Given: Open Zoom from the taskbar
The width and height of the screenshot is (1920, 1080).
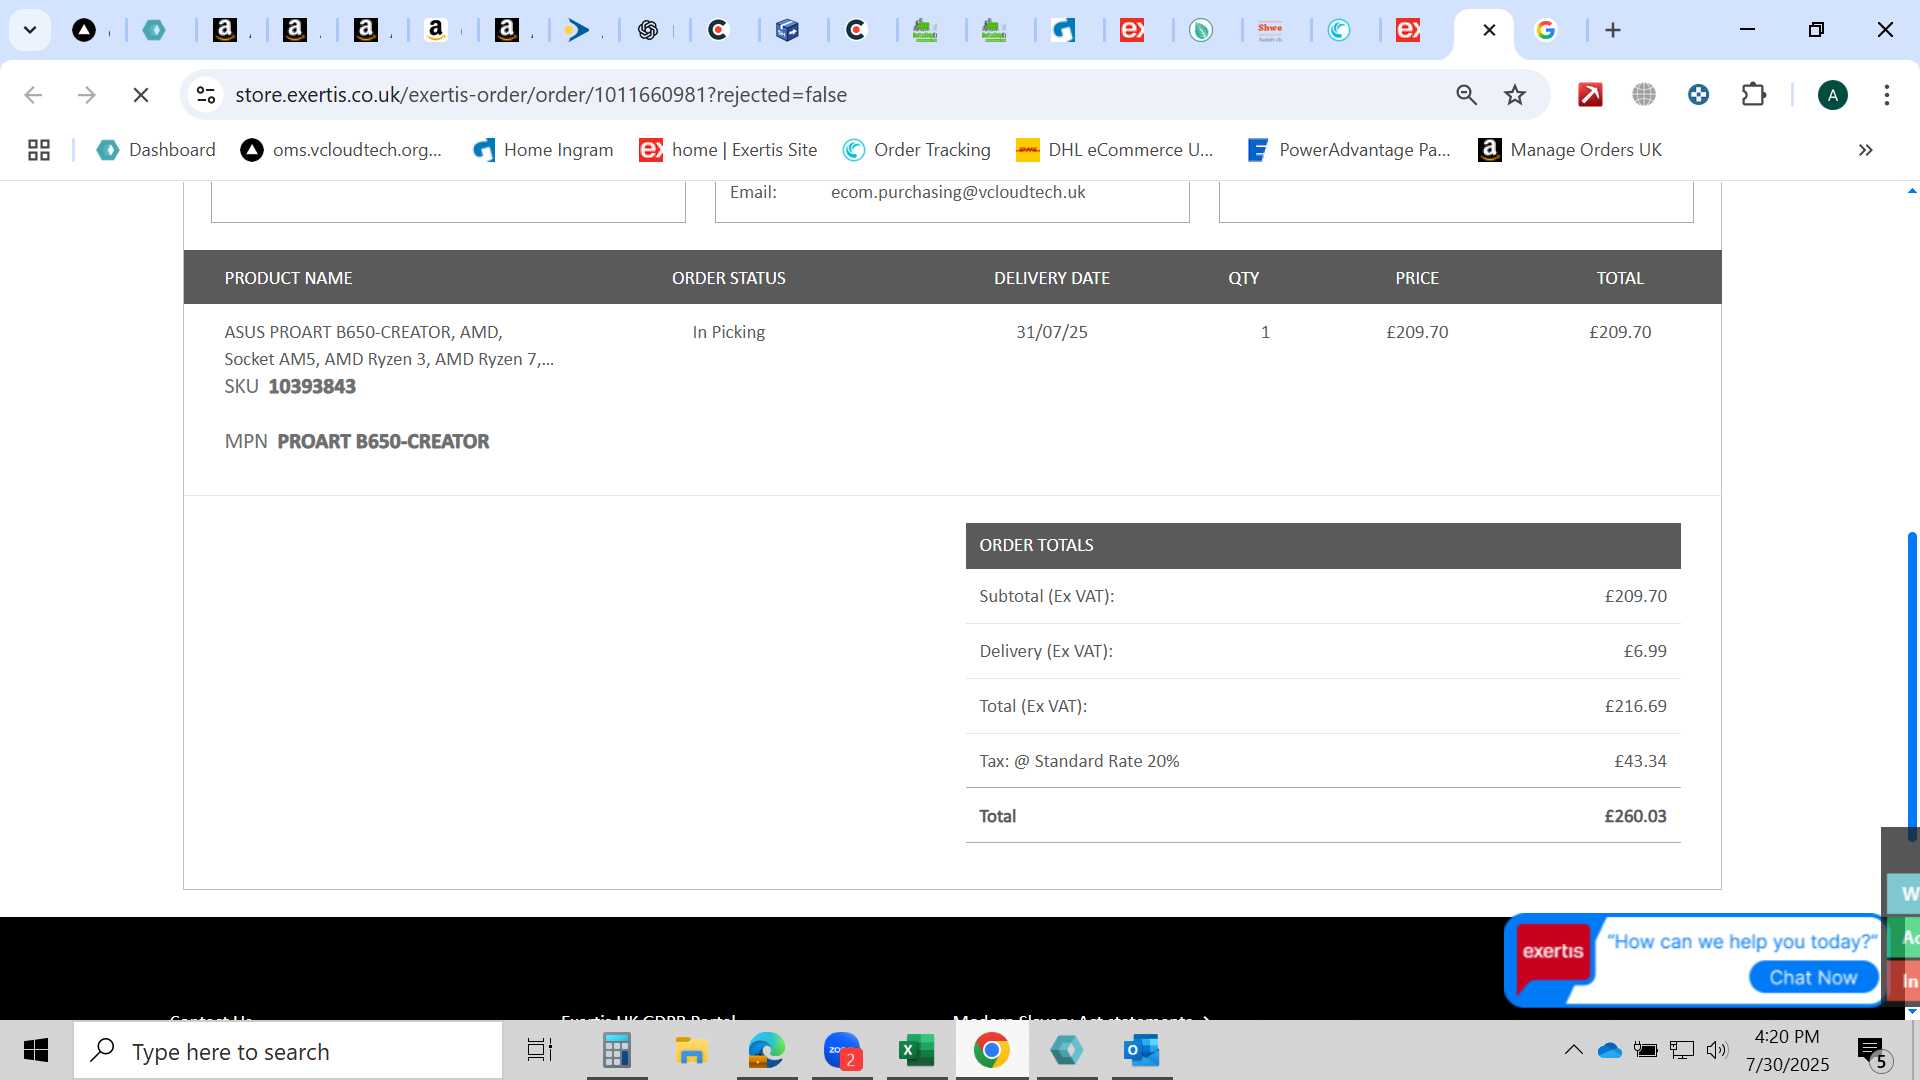Looking at the screenshot, I should coord(842,1050).
